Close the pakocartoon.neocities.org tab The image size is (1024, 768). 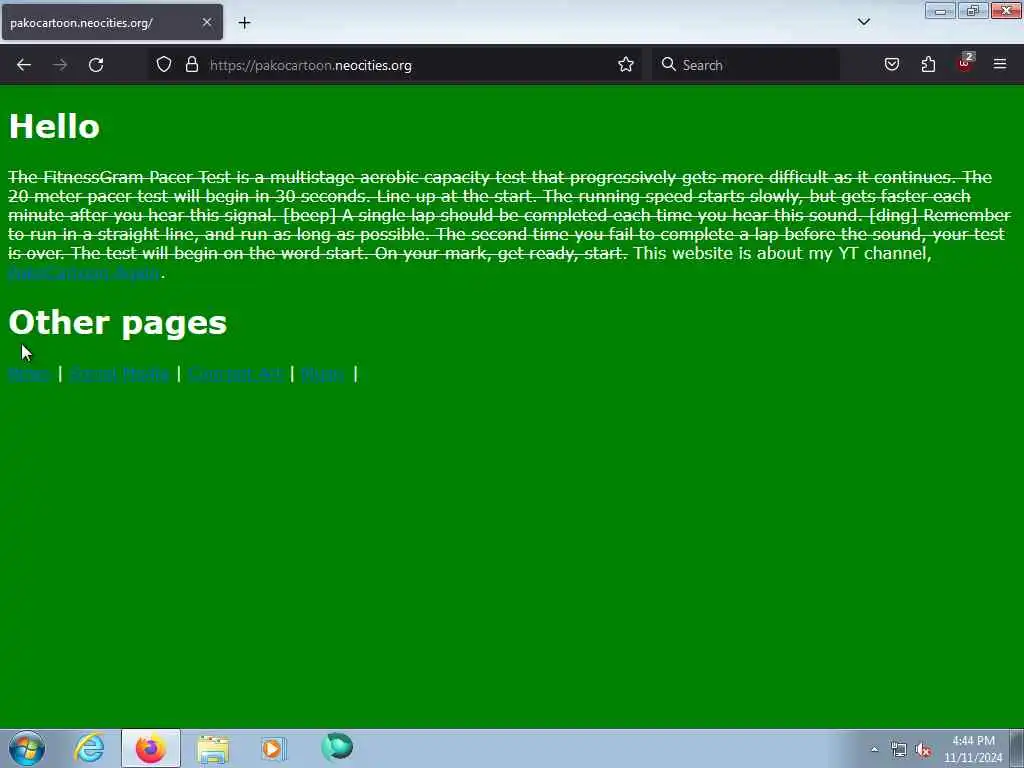pos(206,22)
